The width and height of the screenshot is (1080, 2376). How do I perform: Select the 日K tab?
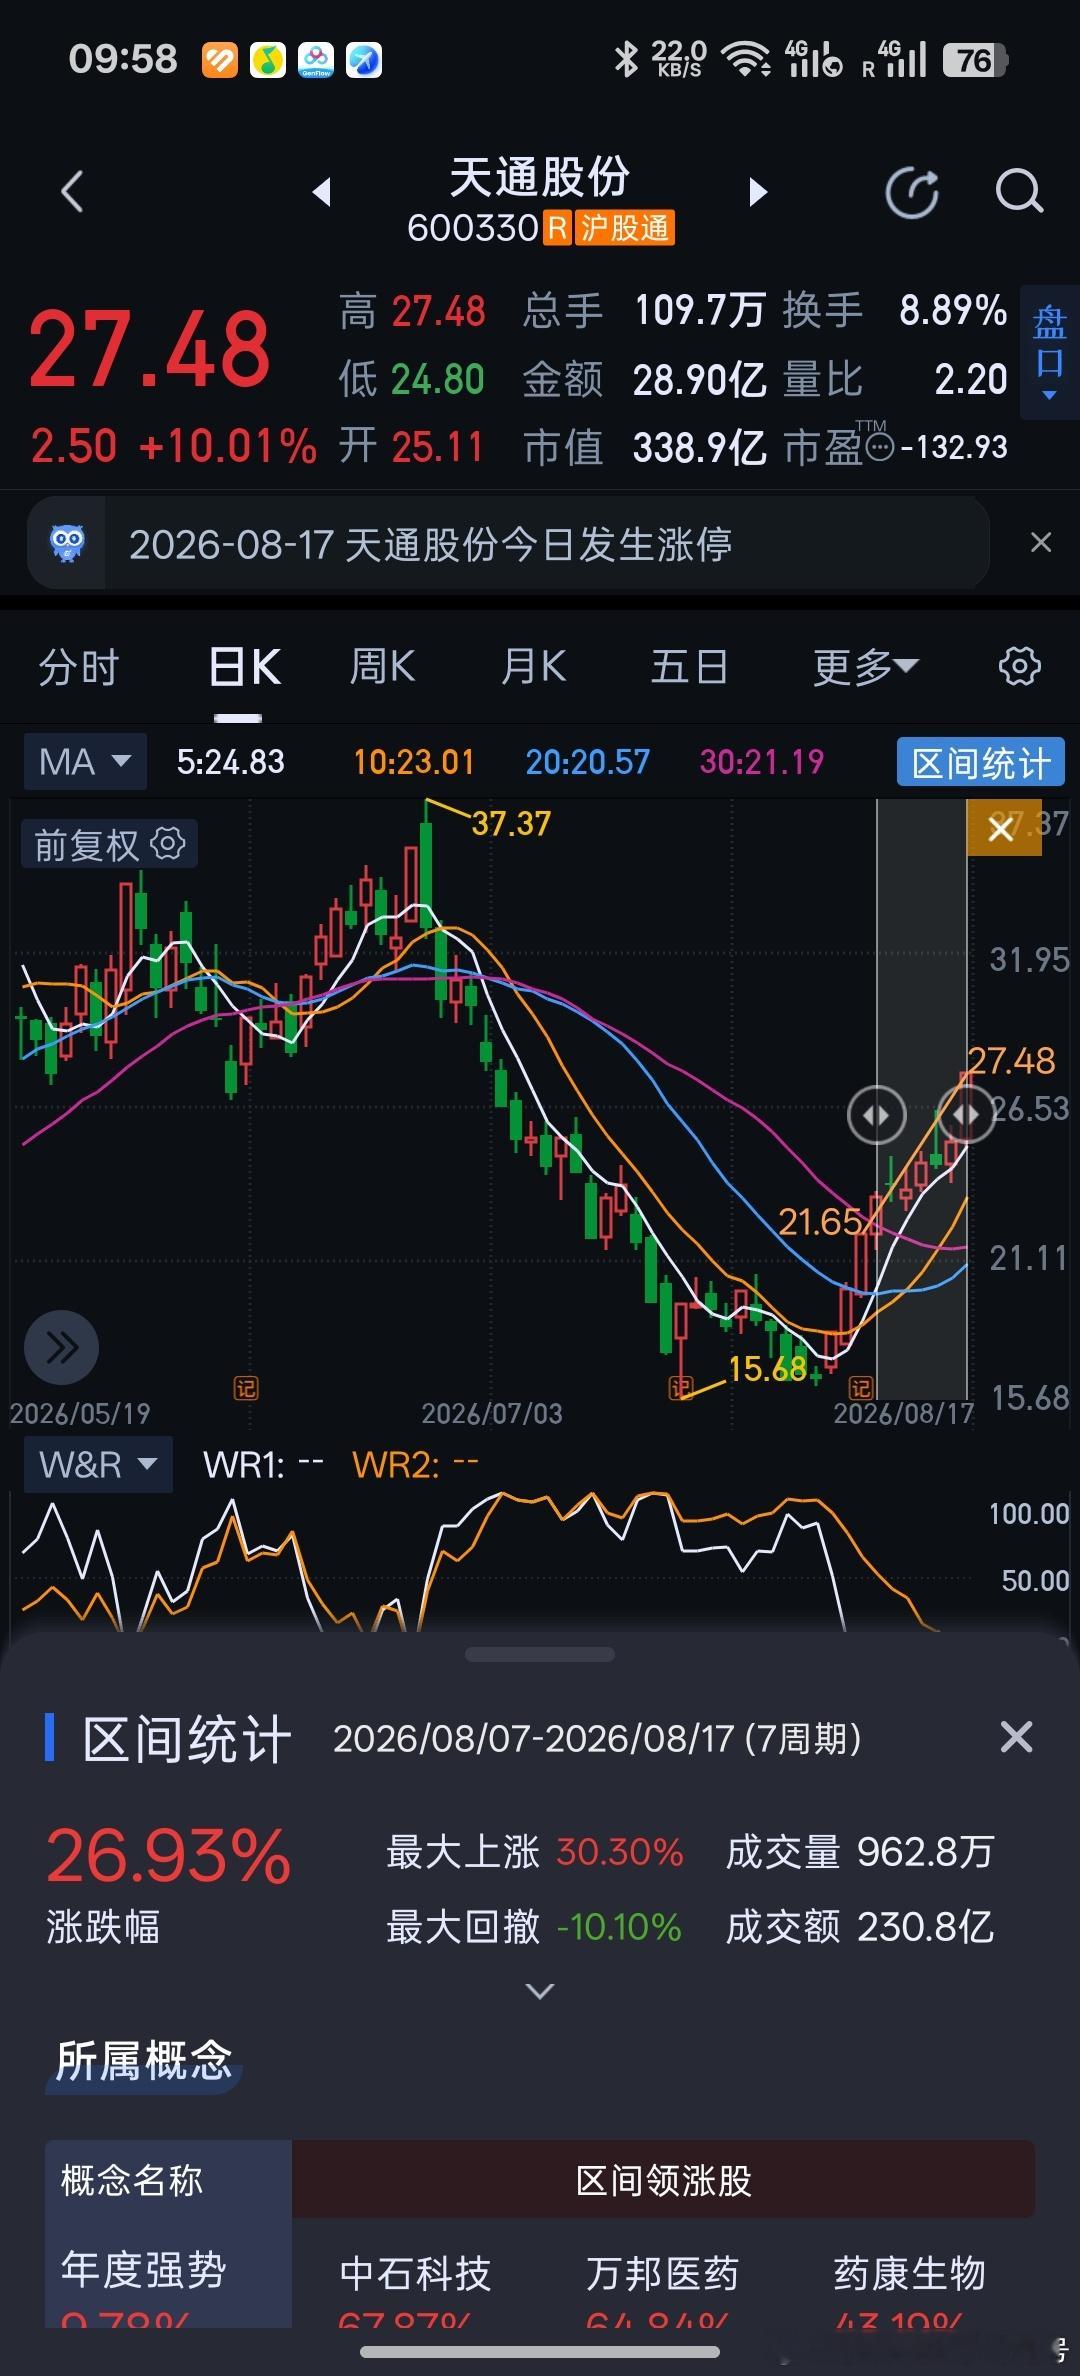[245, 667]
